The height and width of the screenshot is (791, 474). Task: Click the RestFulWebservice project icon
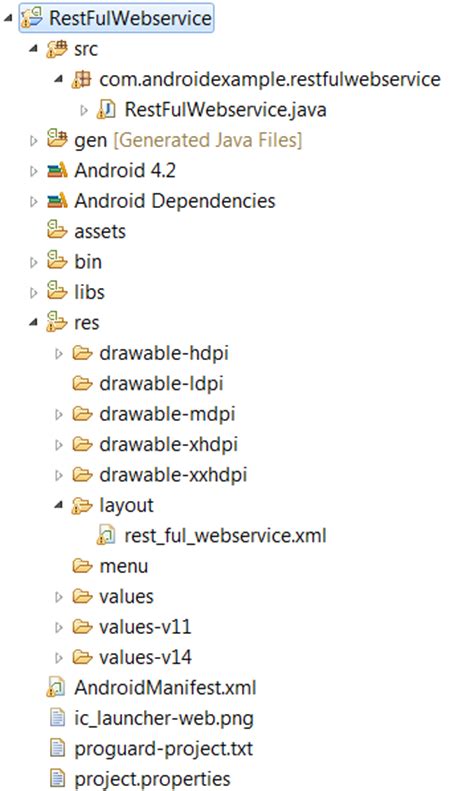(x=32, y=18)
